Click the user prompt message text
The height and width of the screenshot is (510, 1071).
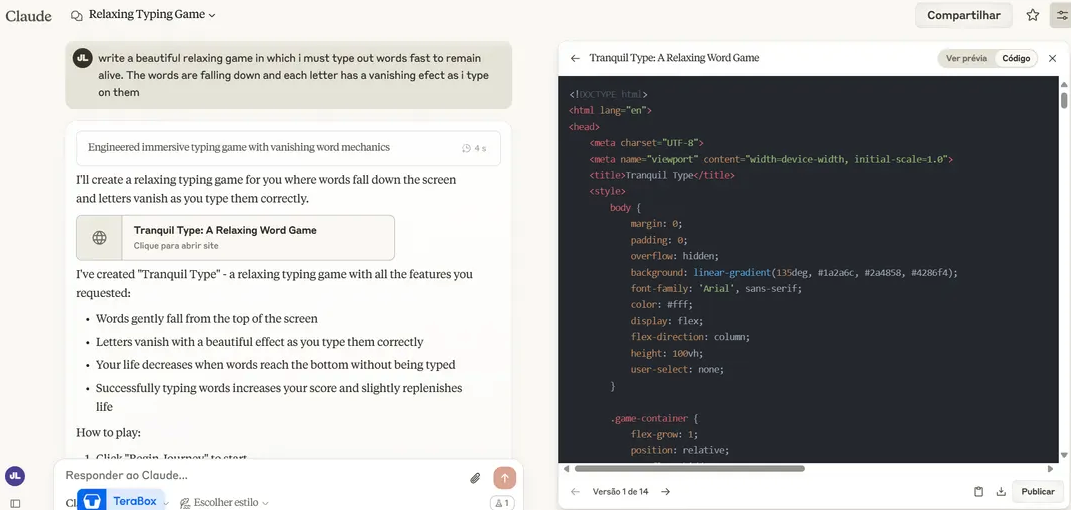pyautogui.click(x=294, y=75)
